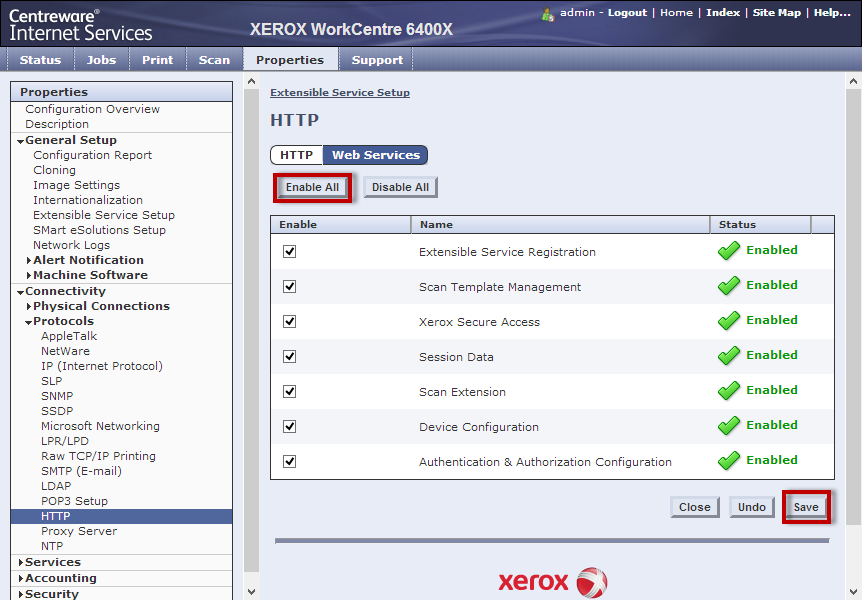Click the admin user icon in header
This screenshot has height=600, width=862.
point(548,14)
